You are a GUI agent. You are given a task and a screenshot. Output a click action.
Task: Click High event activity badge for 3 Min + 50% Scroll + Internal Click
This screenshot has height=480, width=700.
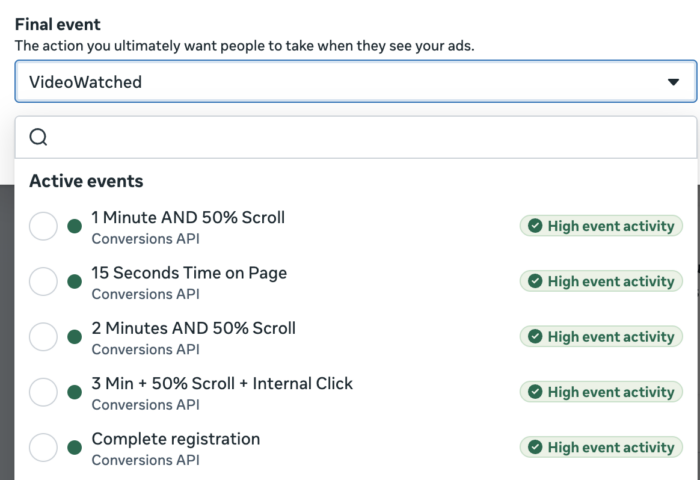tap(601, 392)
